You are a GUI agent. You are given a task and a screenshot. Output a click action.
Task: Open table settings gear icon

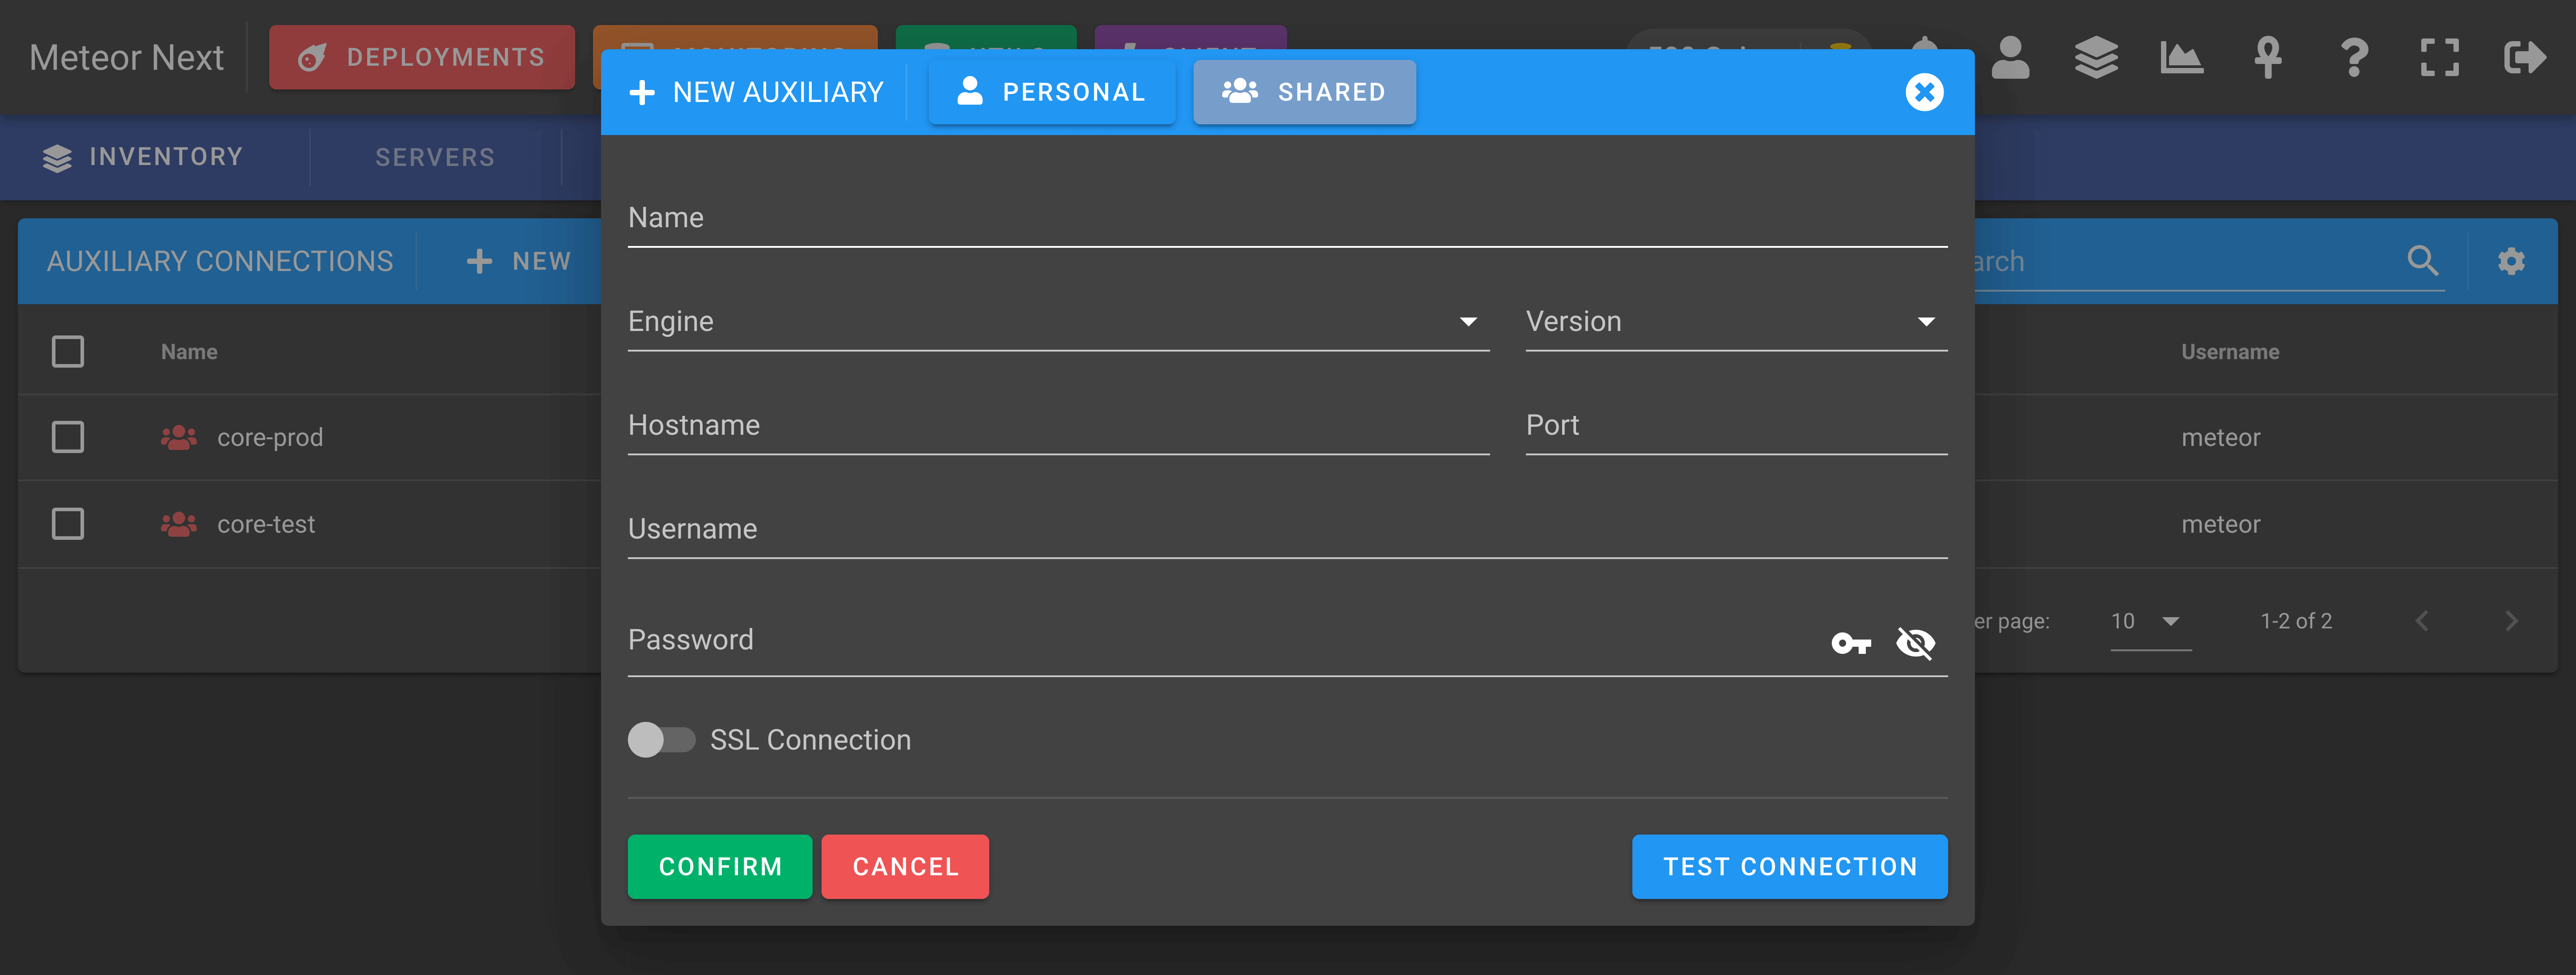(2511, 261)
